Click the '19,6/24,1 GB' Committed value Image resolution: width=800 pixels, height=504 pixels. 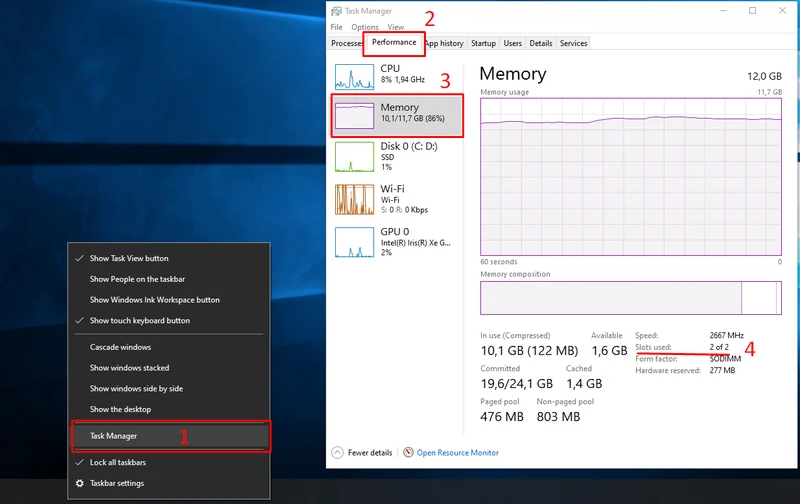point(516,384)
